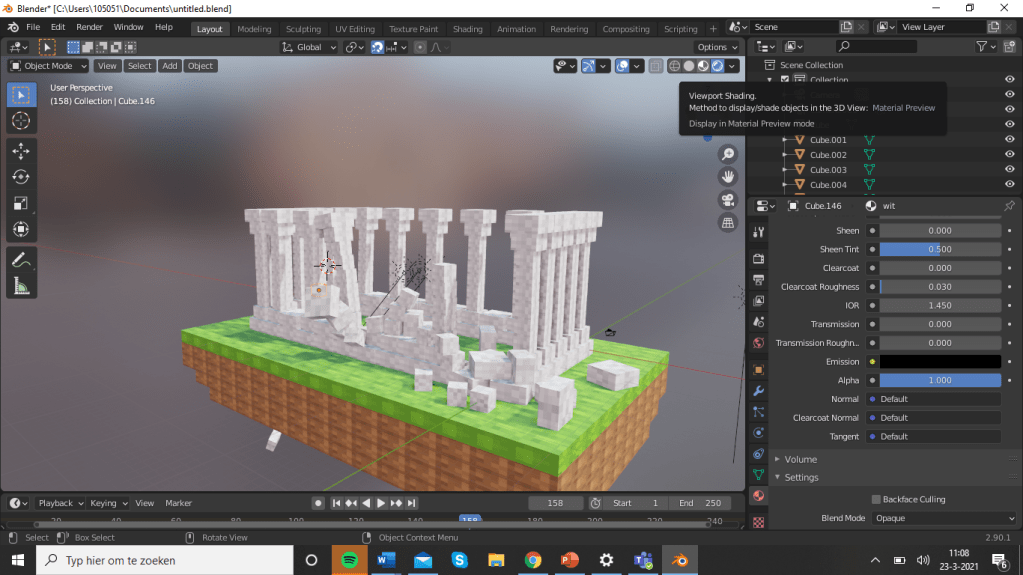Screen dimensions: 1023x575
Task: Hide Cube.003 using its eye icon
Action: pyautogui.click(x=1009, y=170)
